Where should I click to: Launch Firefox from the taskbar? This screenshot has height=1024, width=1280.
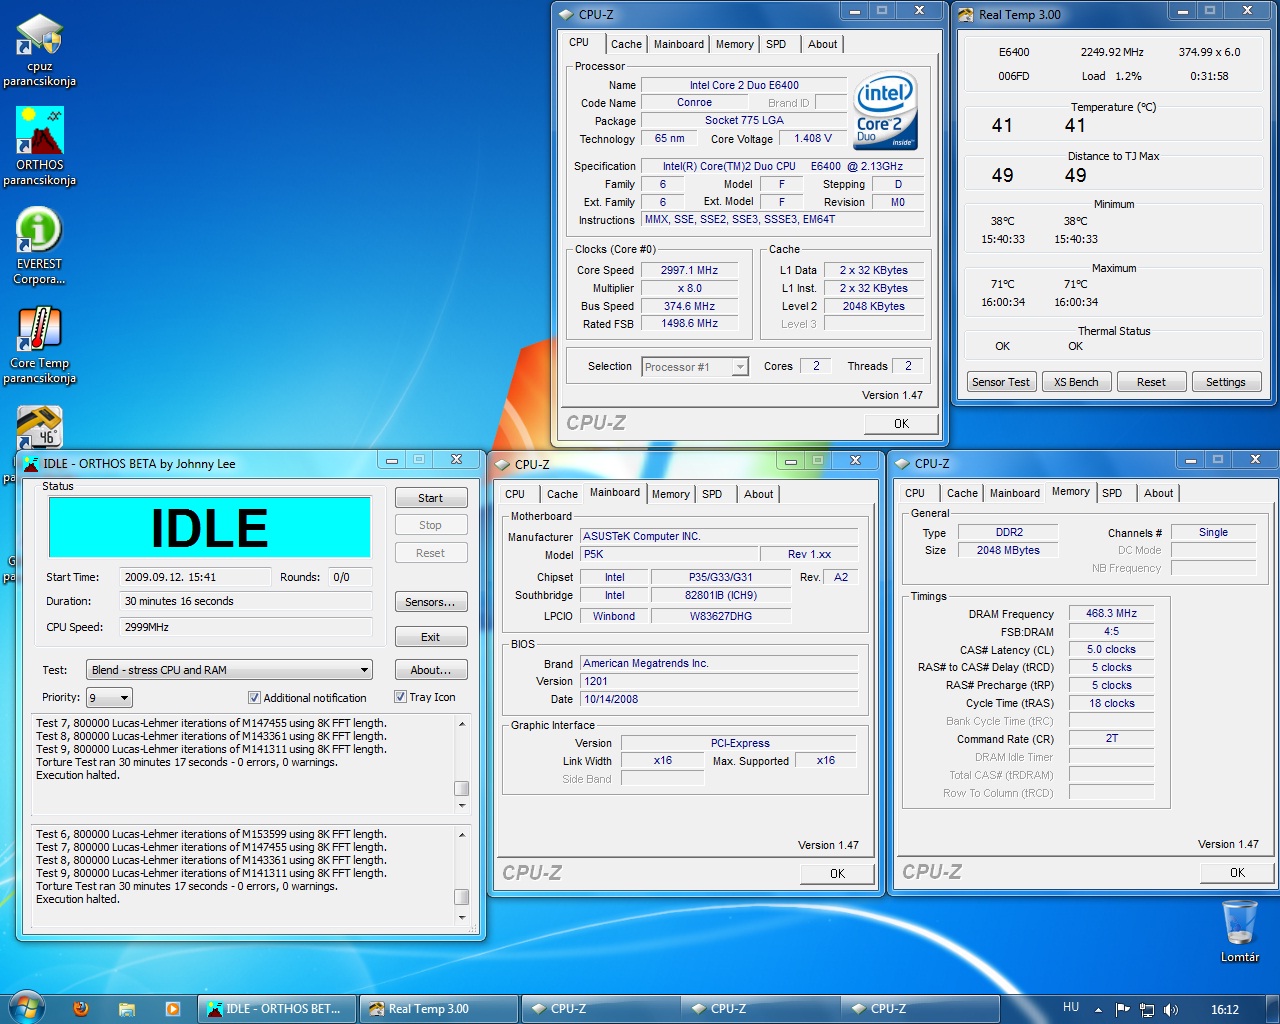pyautogui.click(x=81, y=1009)
